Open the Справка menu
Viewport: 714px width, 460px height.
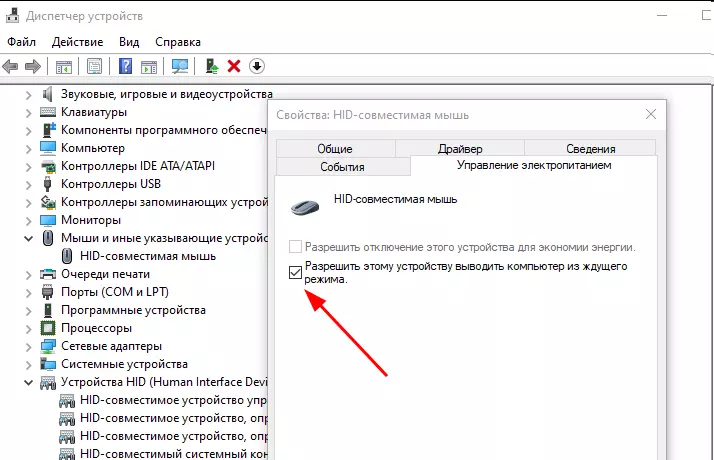click(178, 42)
